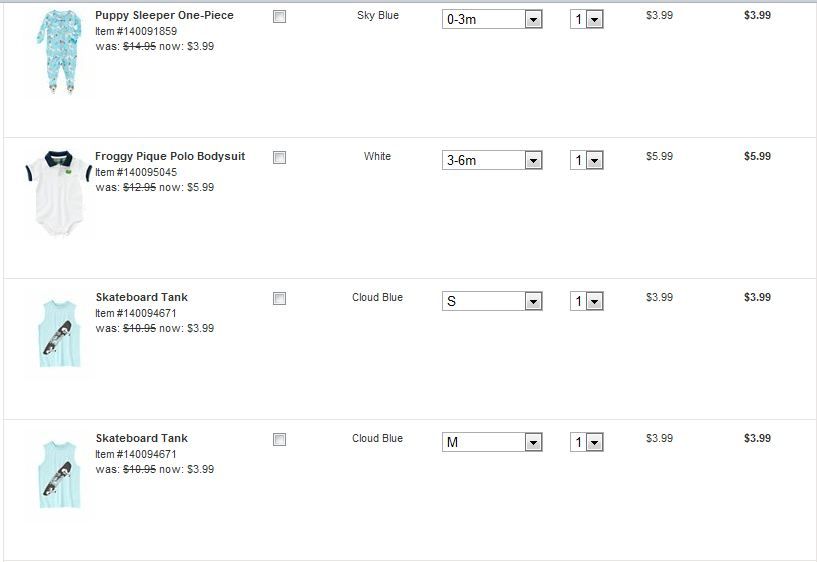Screen dimensions: 817x562
Task: Click Skateboard Tank title in size M row
Action: coord(141,439)
